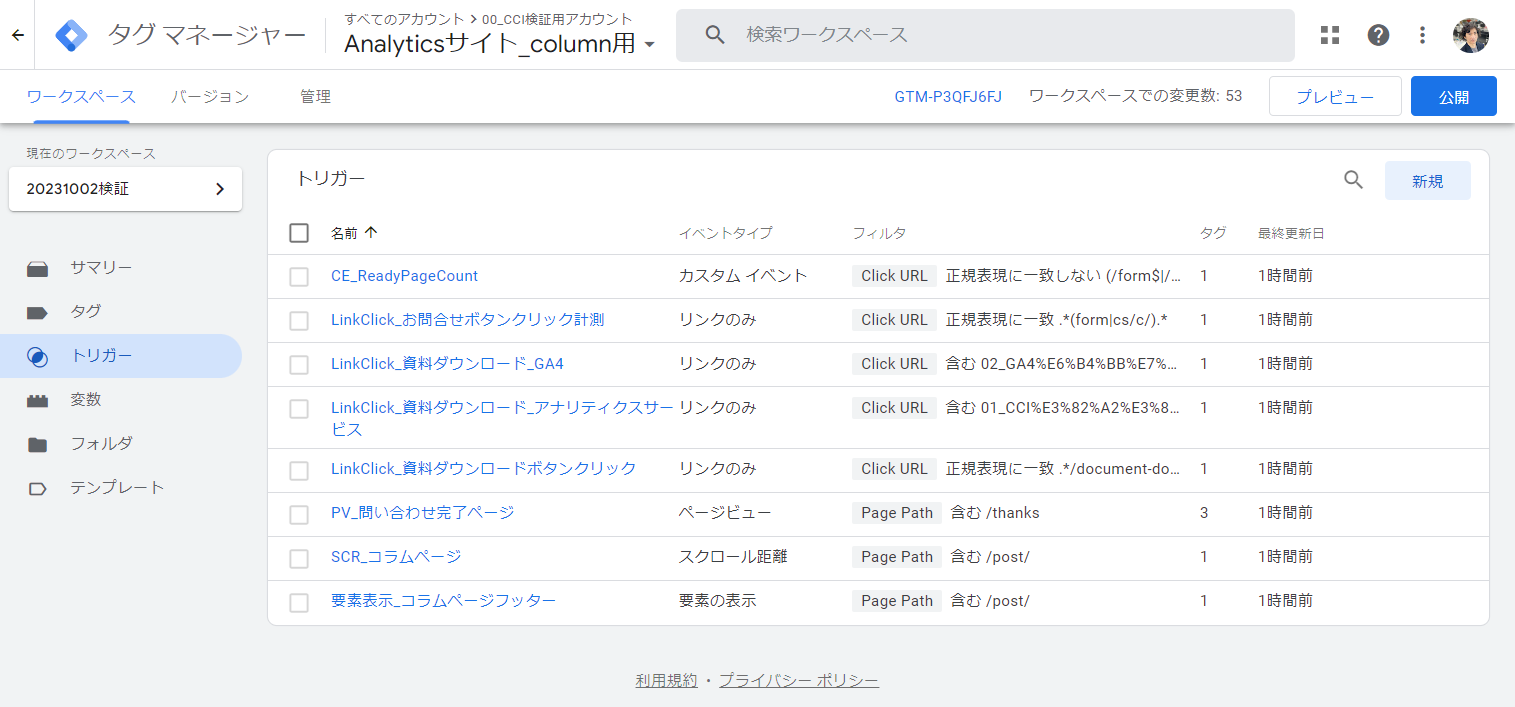The image size is (1515, 707).
Task: Open the PV_問い合わせ完了ページ trigger
Action: 422,513
